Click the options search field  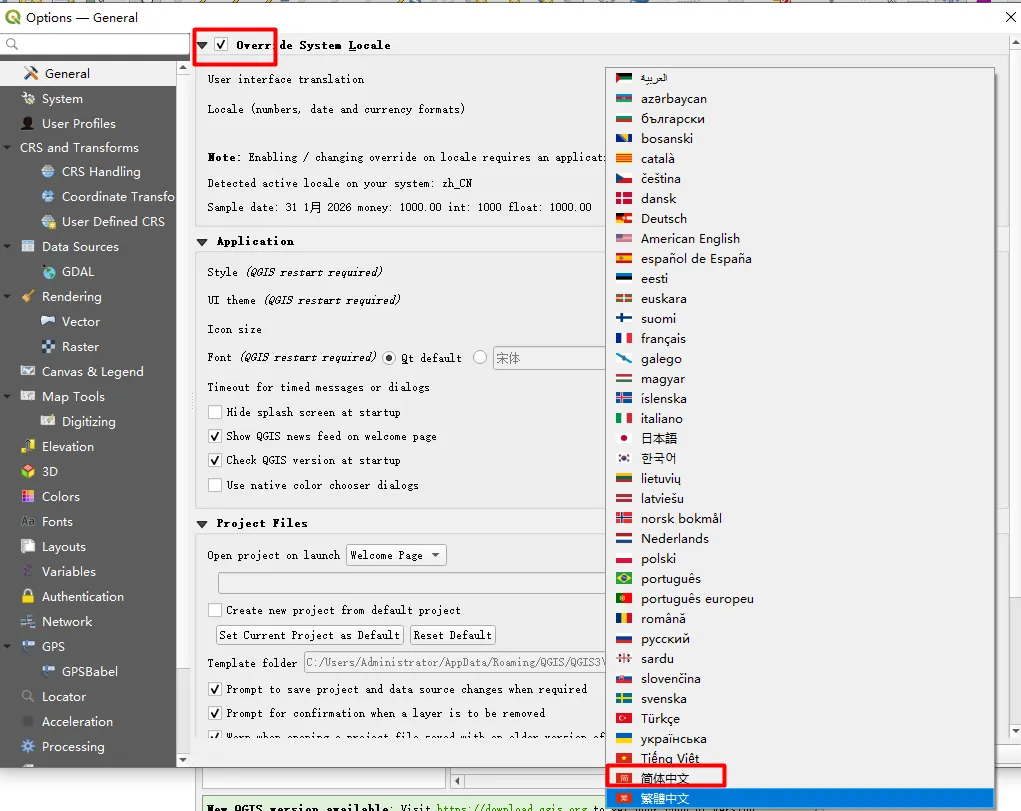pyautogui.click(x=96, y=44)
